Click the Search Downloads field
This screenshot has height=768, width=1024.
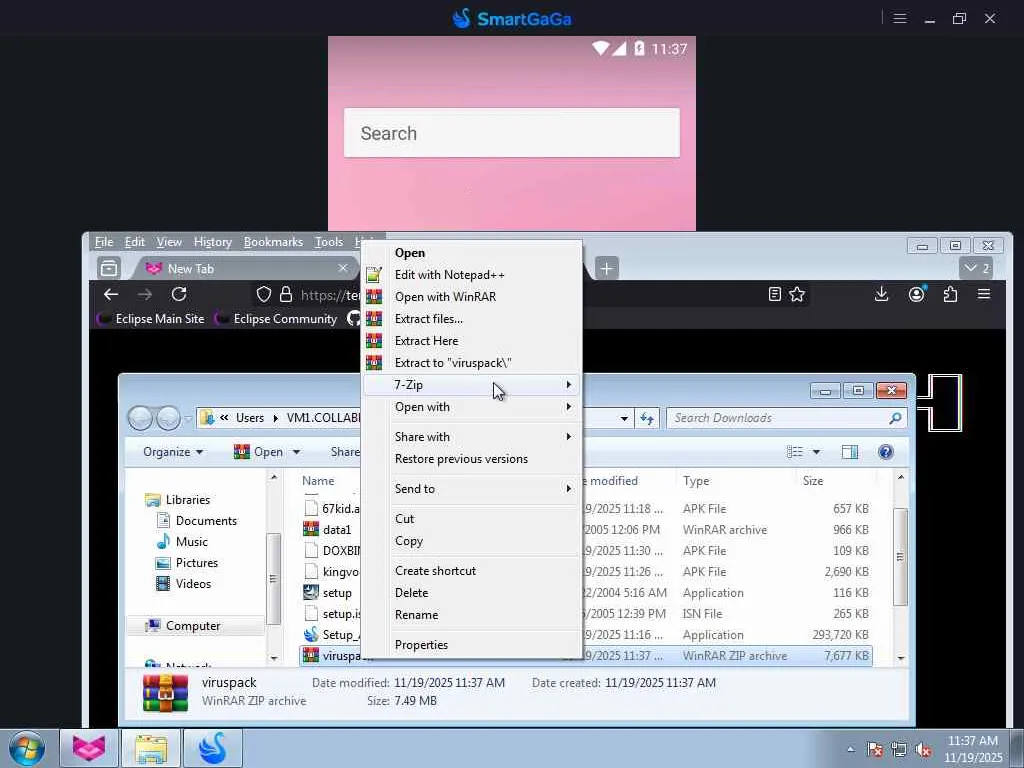pos(787,418)
